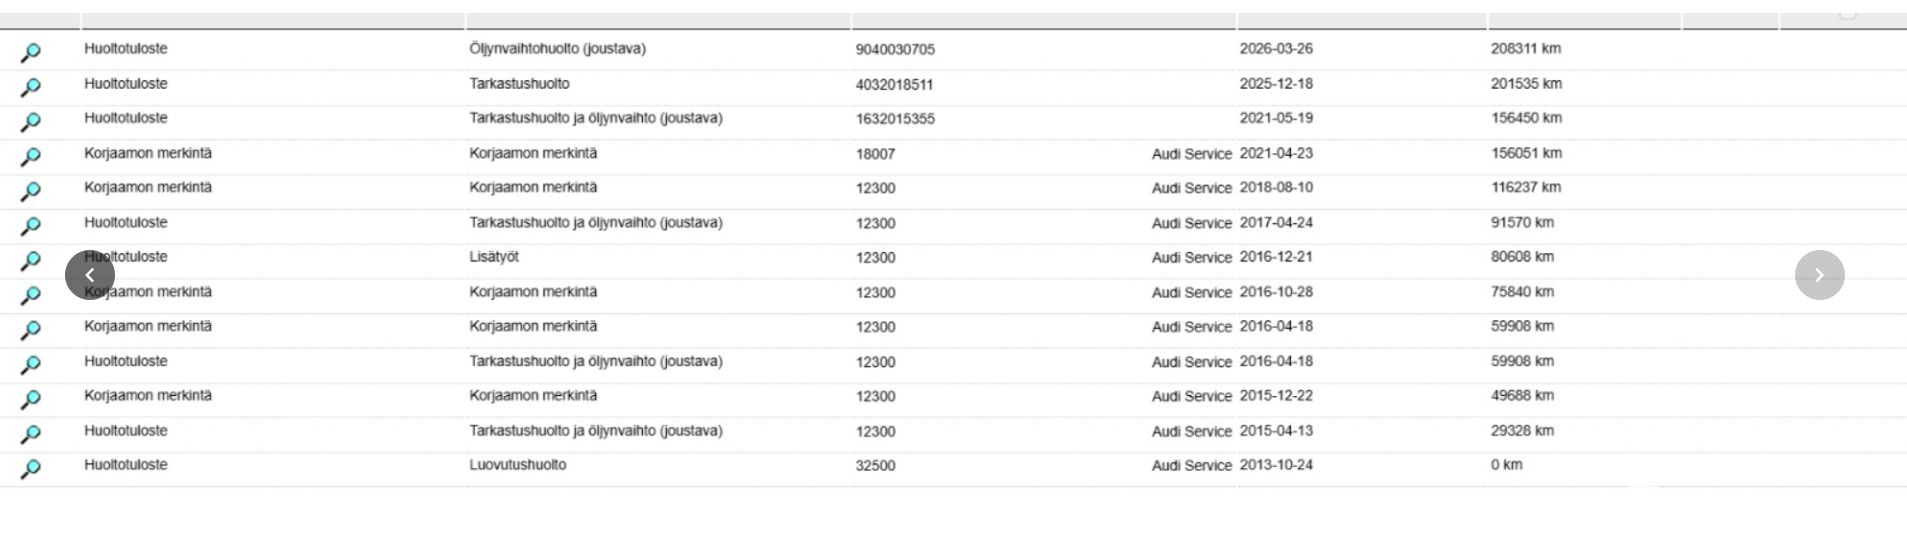This screenshot has width=1907, height=541.
Task: Select dealer number 9040030705
Action: pyautogui.click(x=895, y=49)
